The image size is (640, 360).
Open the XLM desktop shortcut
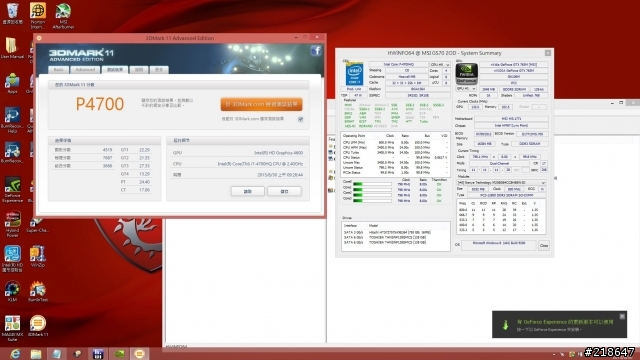pyautogui.click(x=12, y=291)
